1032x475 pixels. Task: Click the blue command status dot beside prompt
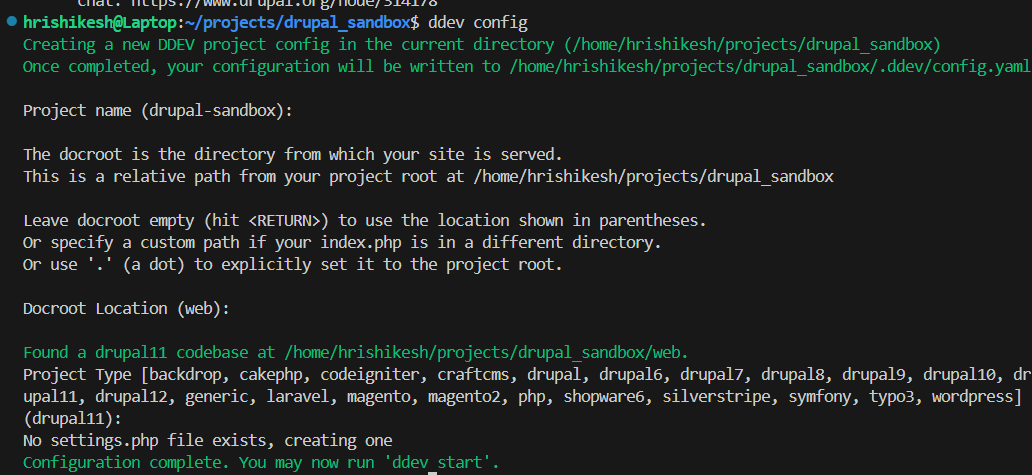11,22
